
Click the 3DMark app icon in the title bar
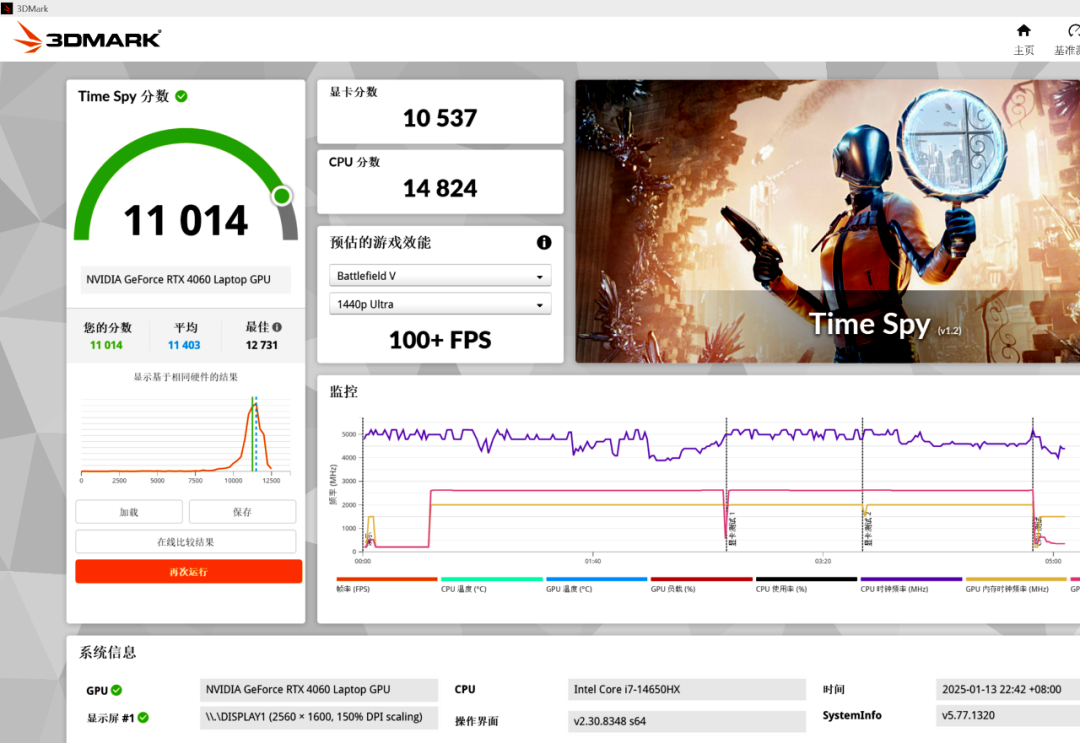pyautogui.click(x=7, y=8)
